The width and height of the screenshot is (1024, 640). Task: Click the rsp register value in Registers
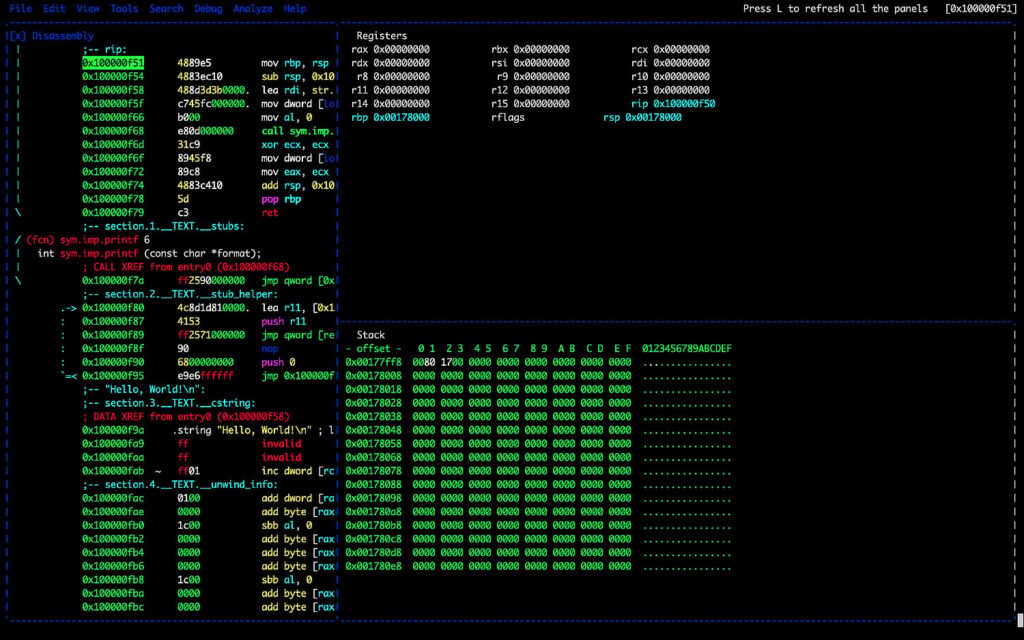[653, 117]
